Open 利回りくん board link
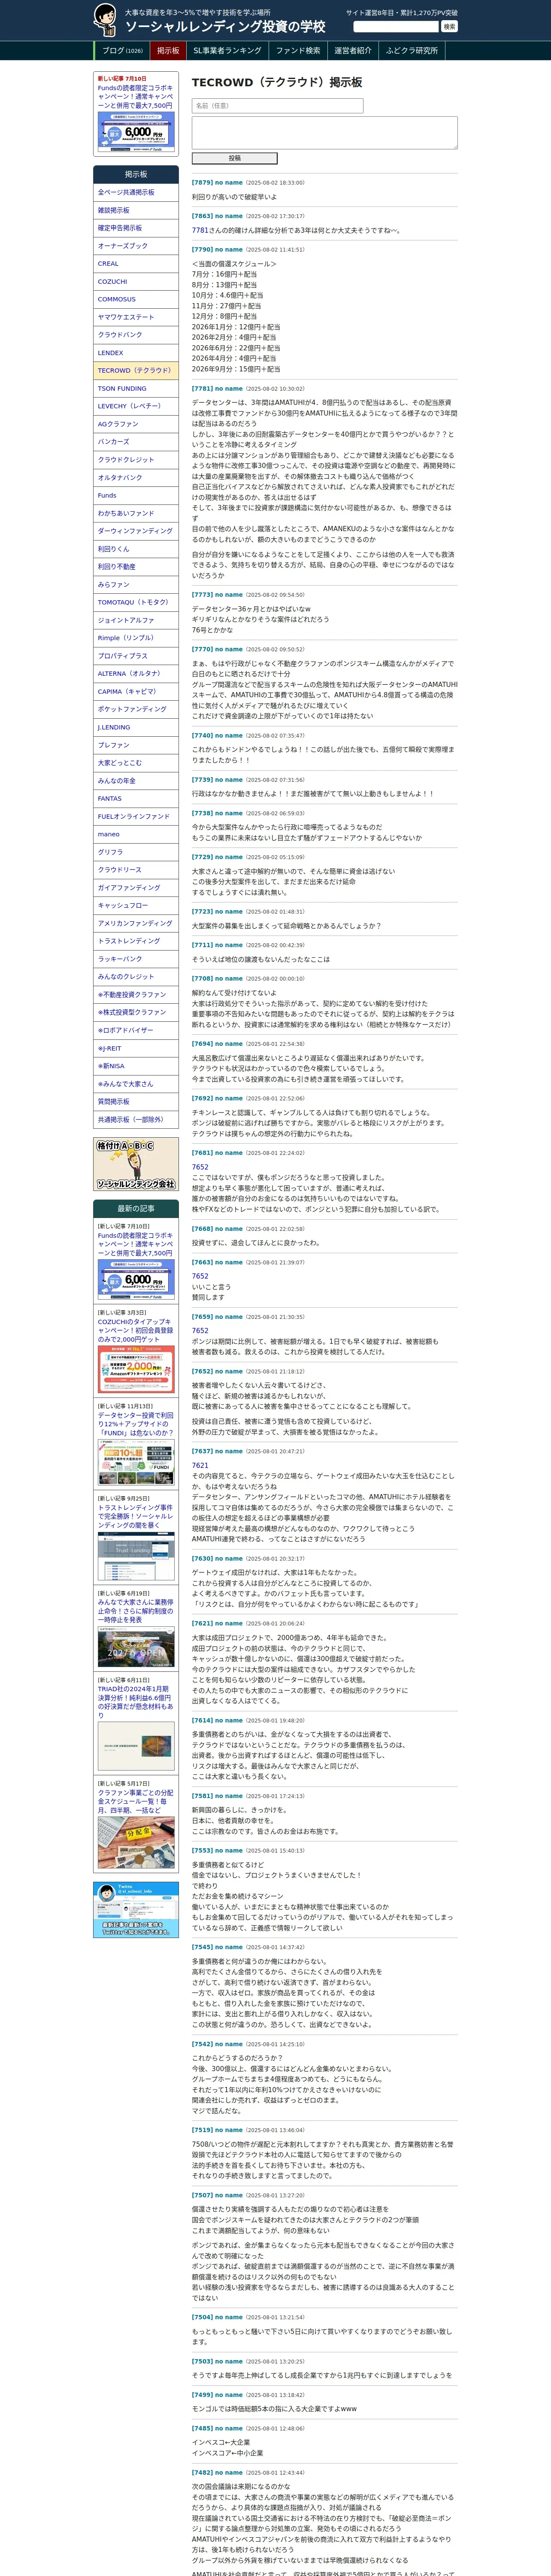The height and width of the screenshot is (2576, 551). pyautogui.click(x=136, y=549)
